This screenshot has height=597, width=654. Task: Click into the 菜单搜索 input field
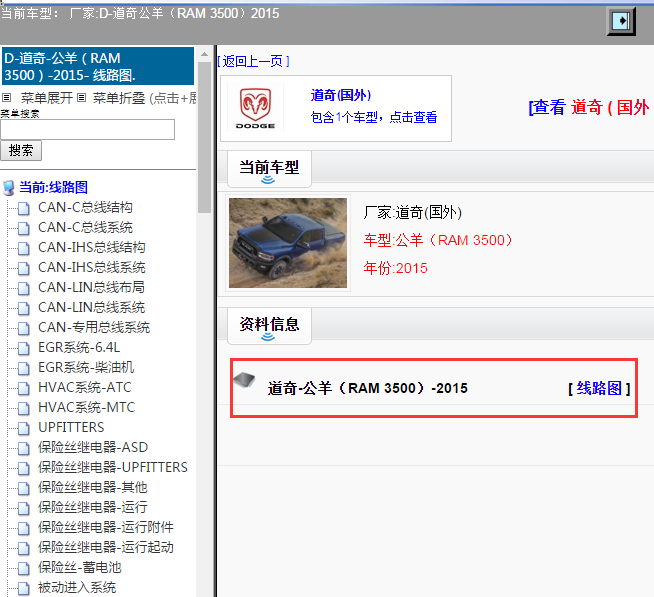coord(88,129)
